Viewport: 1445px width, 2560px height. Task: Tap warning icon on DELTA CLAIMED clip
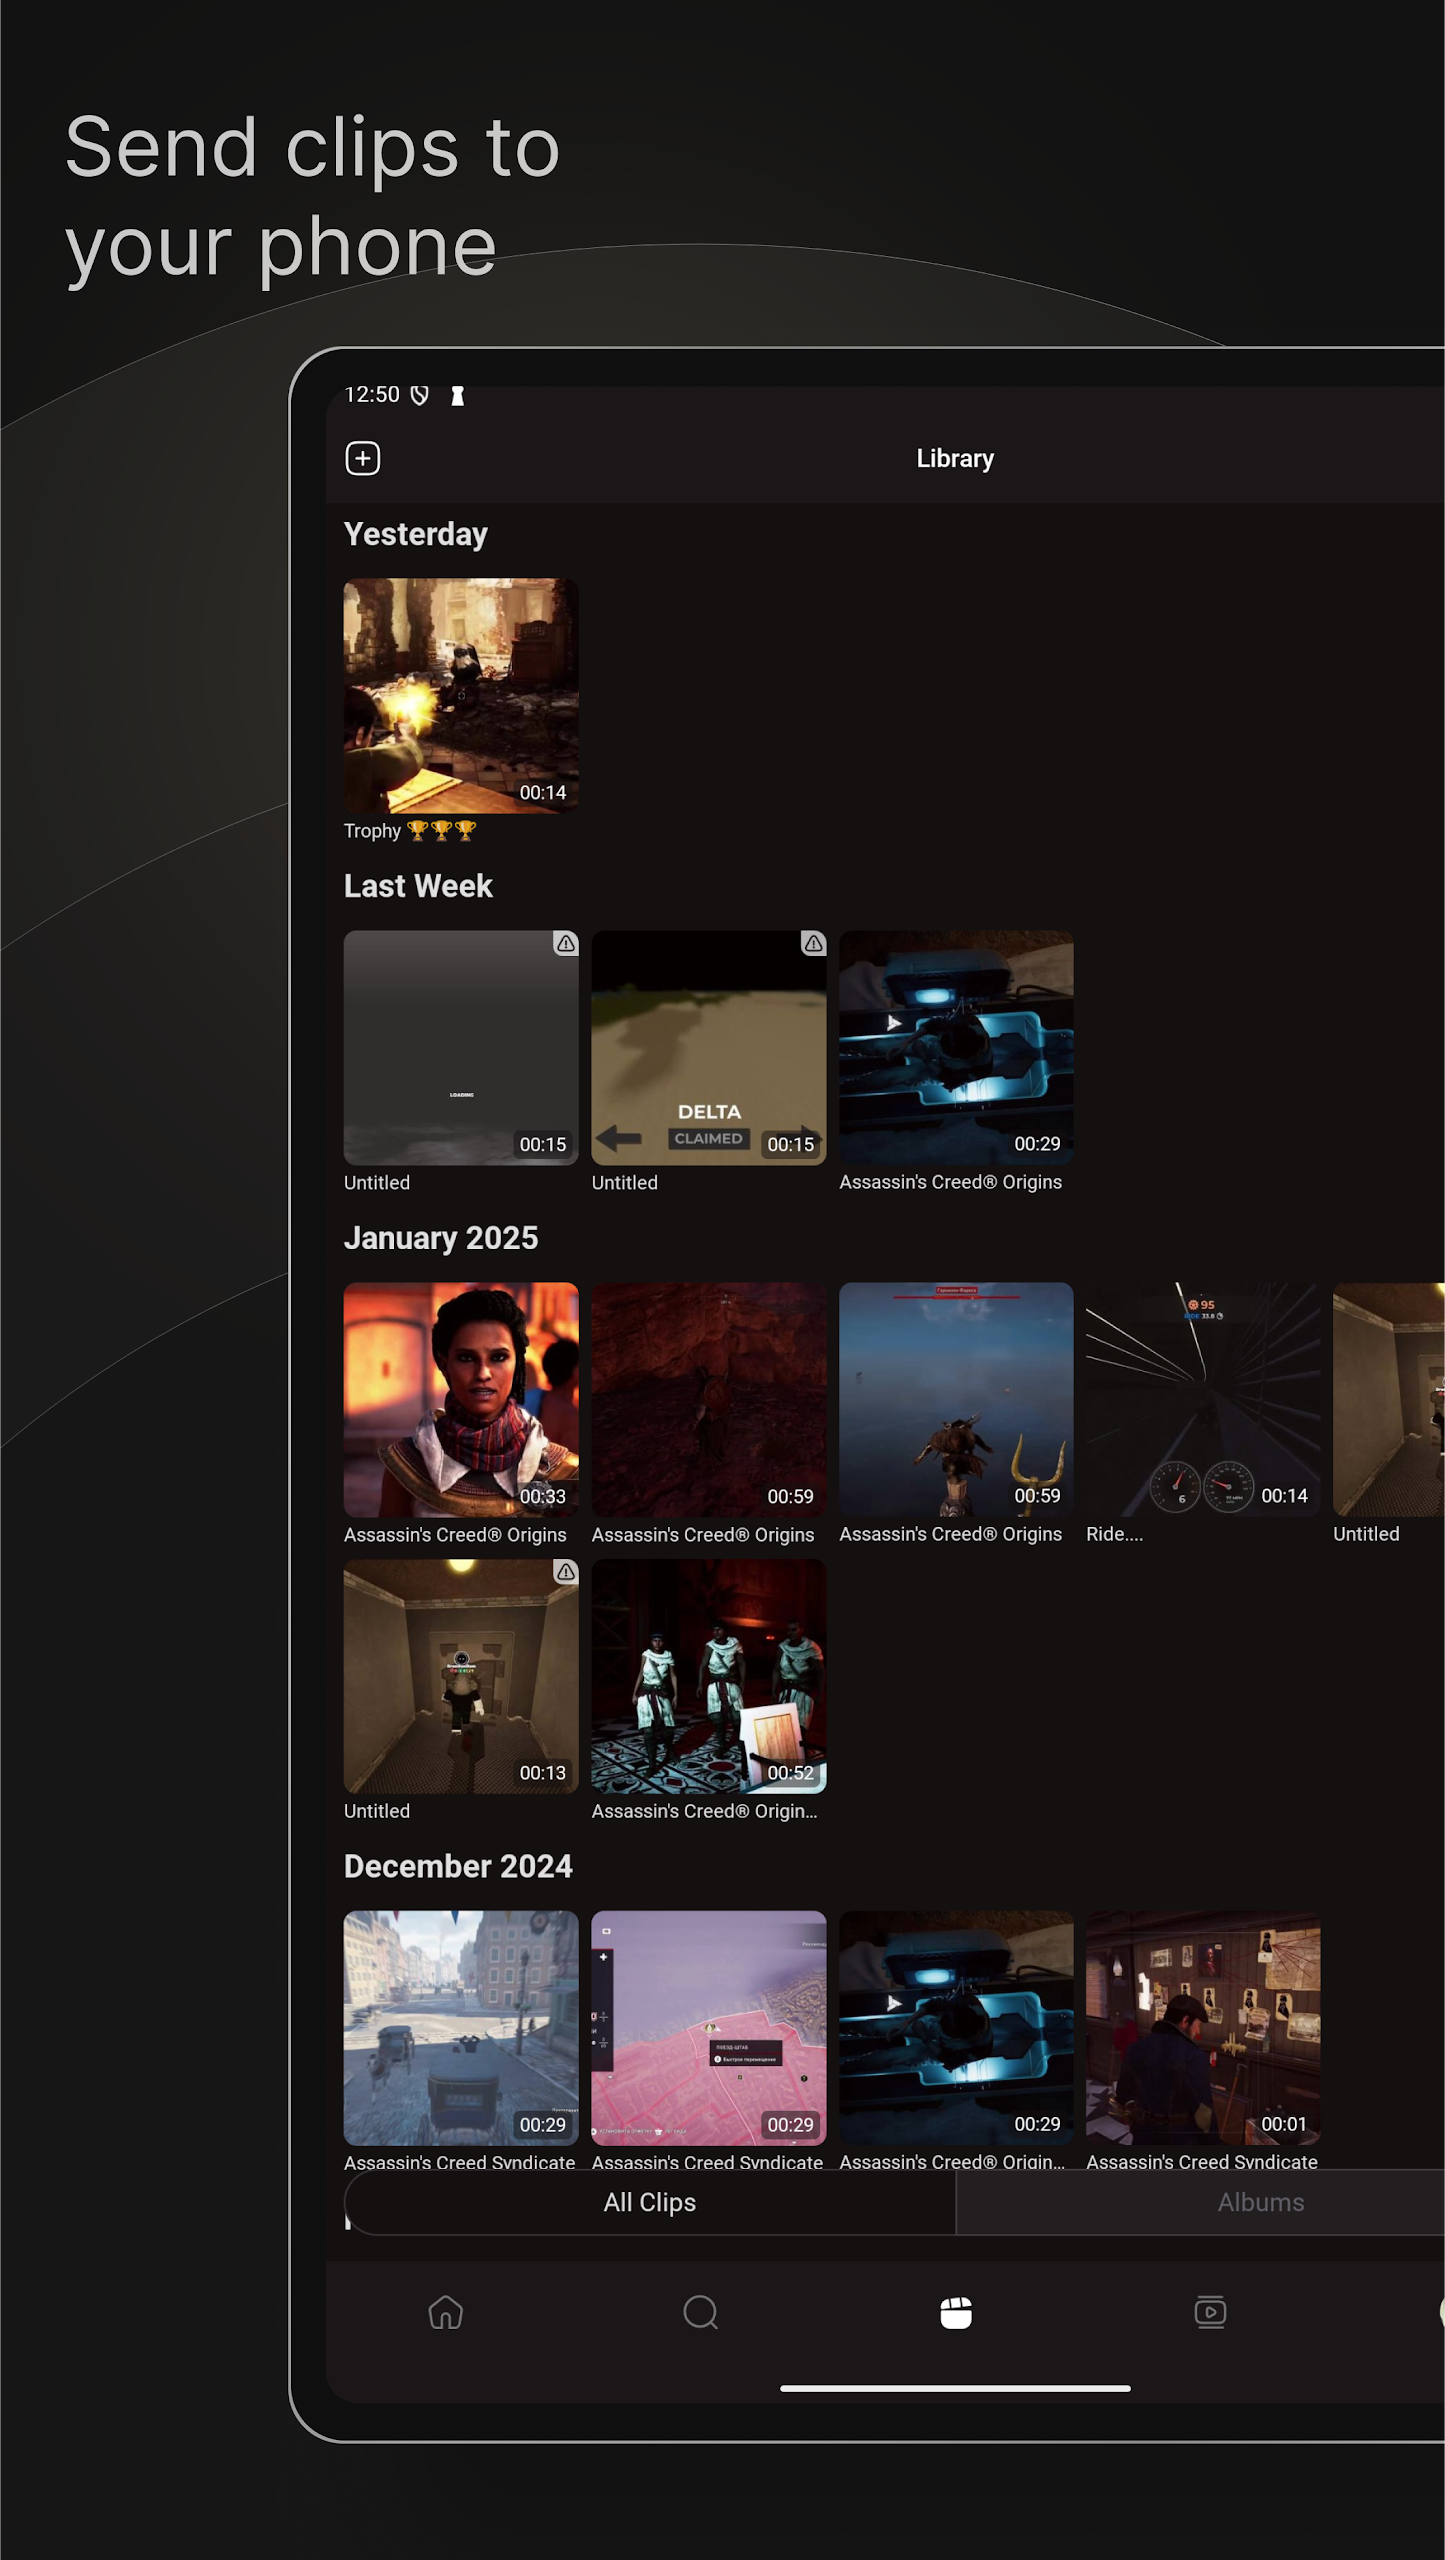(x=814, y=943)
